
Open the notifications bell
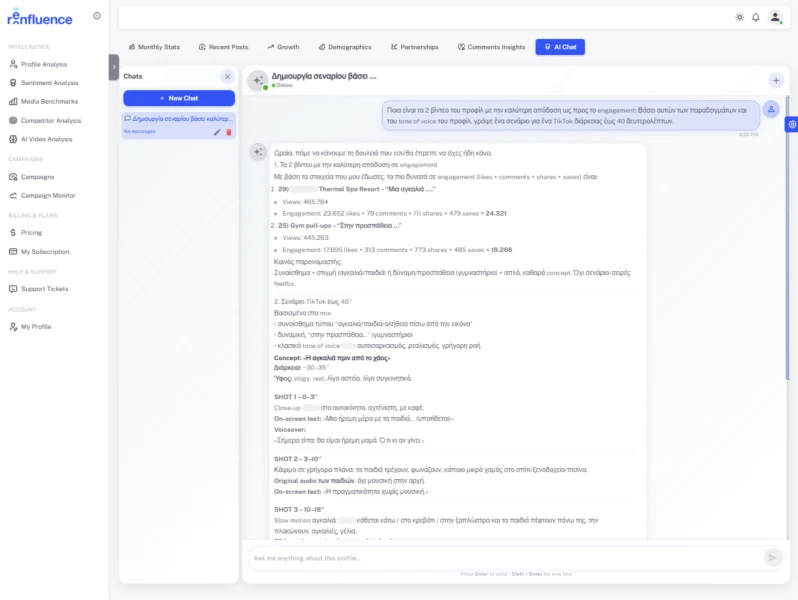(x=755, y=17)
